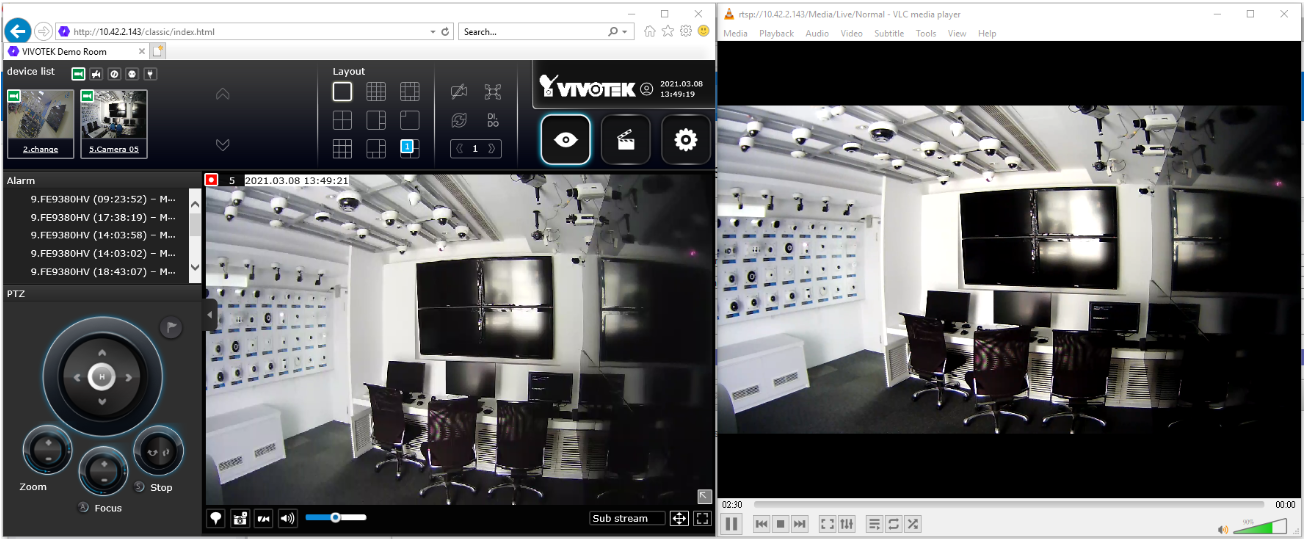Open VLC extended settings icon
The width and height of the screenshot is (1304, 541).
coord(847,524)
